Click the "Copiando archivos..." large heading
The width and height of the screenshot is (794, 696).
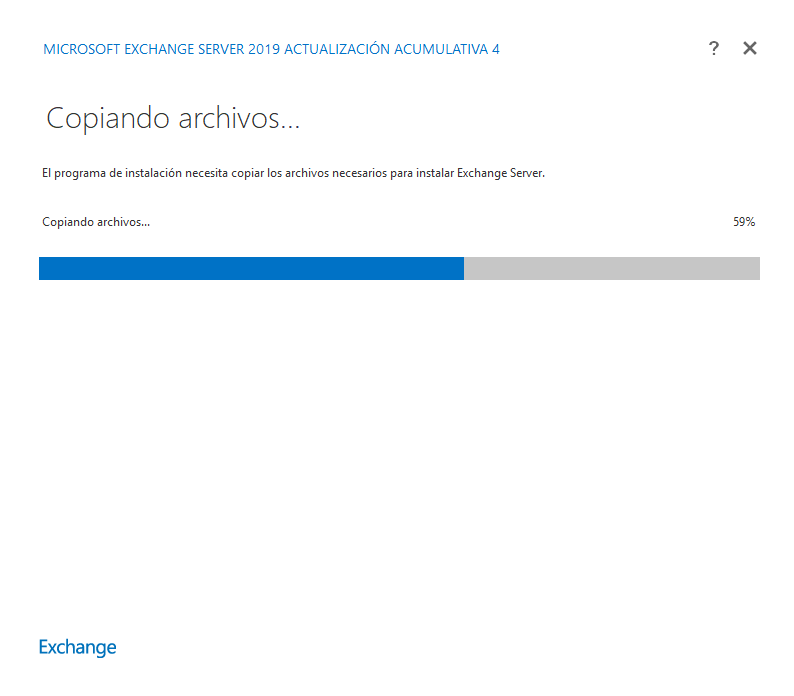pos(173,119)
